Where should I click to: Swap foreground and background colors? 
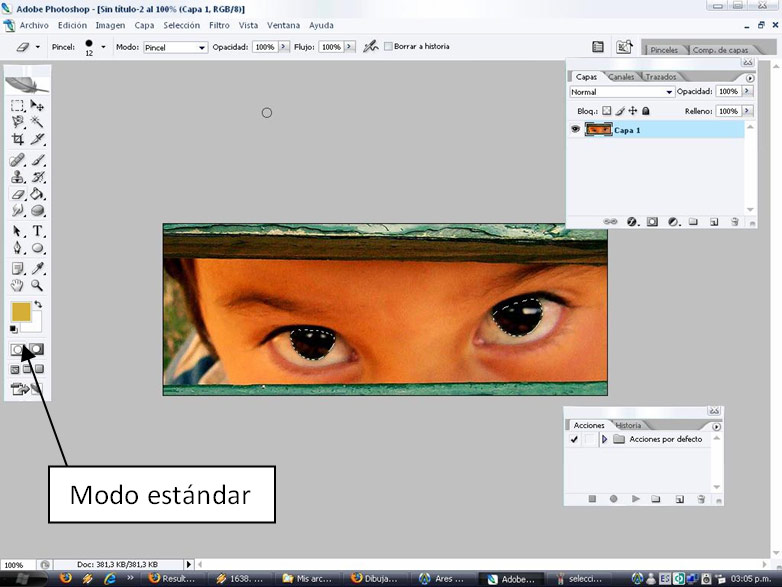[38, 304]
